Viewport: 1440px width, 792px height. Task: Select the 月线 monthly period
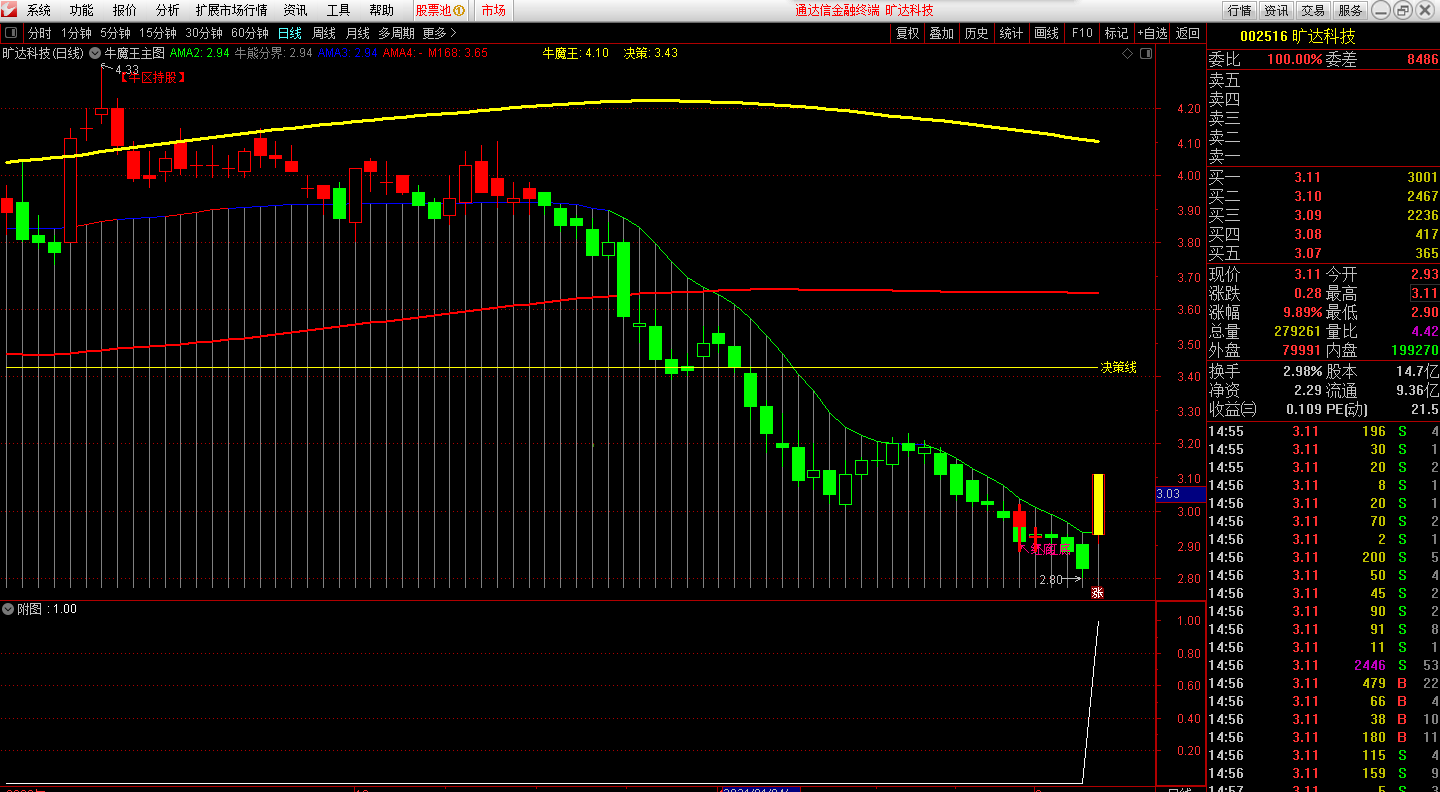tap(358, 33)
